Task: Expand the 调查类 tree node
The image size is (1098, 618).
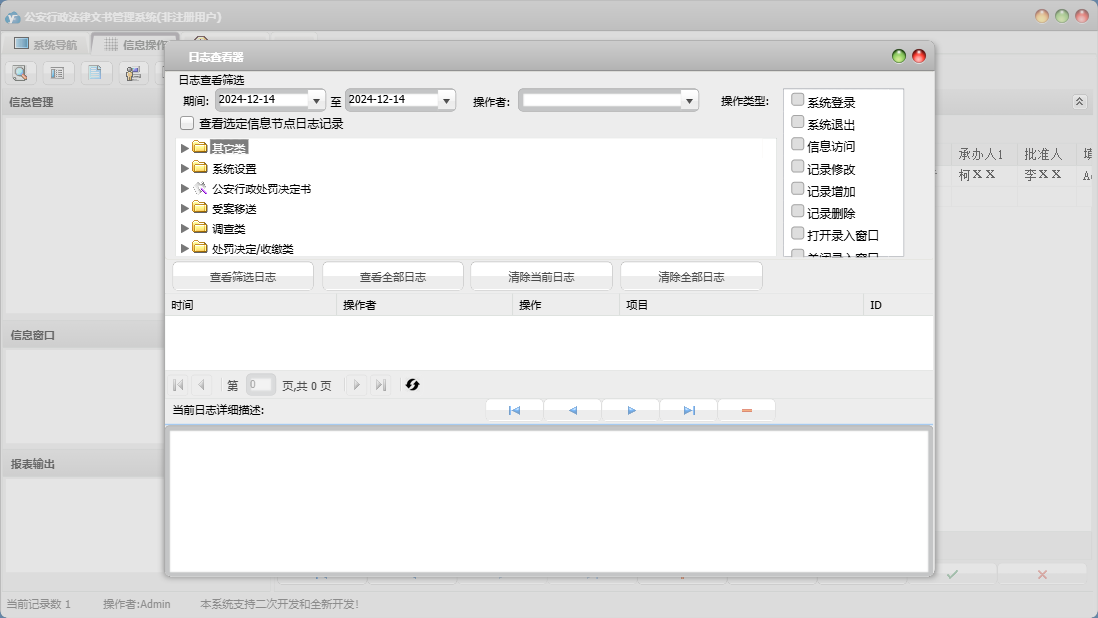Action: (x=185, y=228)
